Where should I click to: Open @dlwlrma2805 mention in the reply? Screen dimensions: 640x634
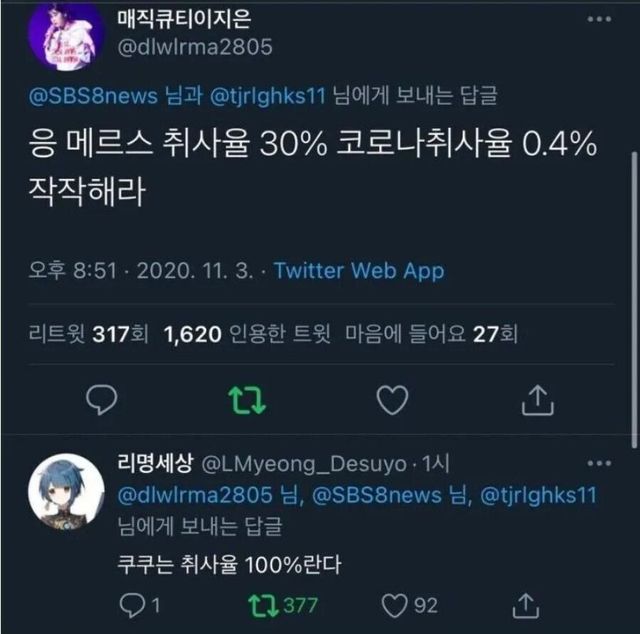[x=195, y=496]
